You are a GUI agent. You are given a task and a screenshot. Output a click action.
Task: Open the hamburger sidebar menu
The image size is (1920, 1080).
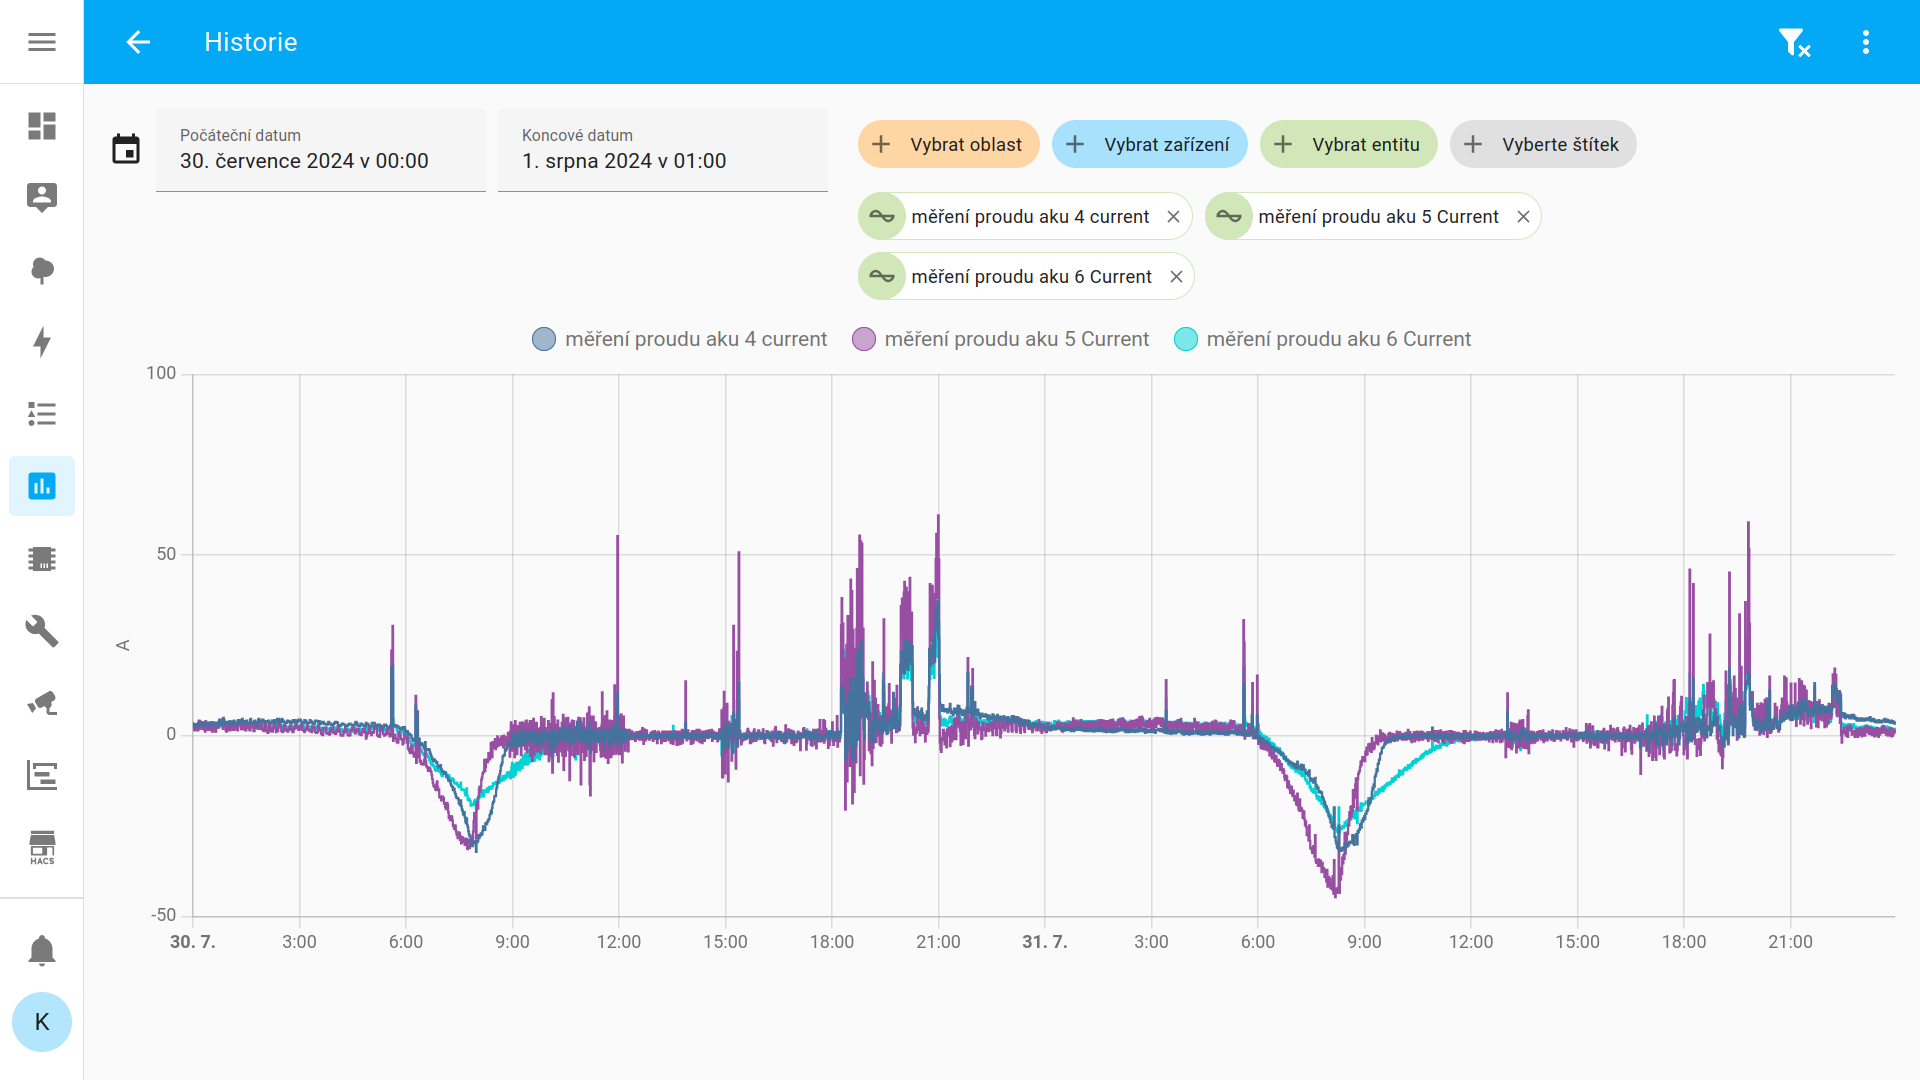coord(41,42)
